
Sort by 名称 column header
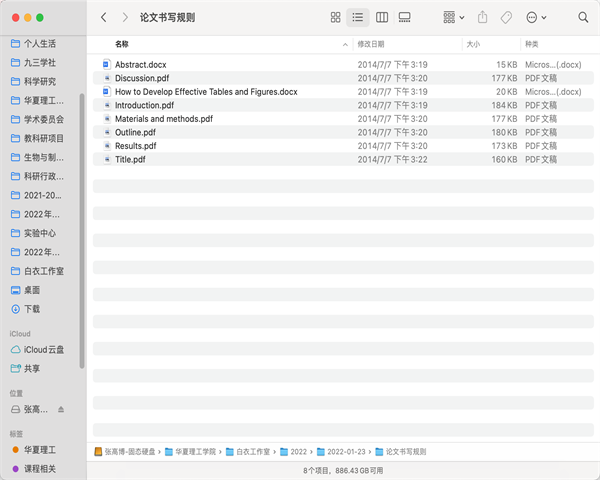pyautogui.click(x=122, y=44)
